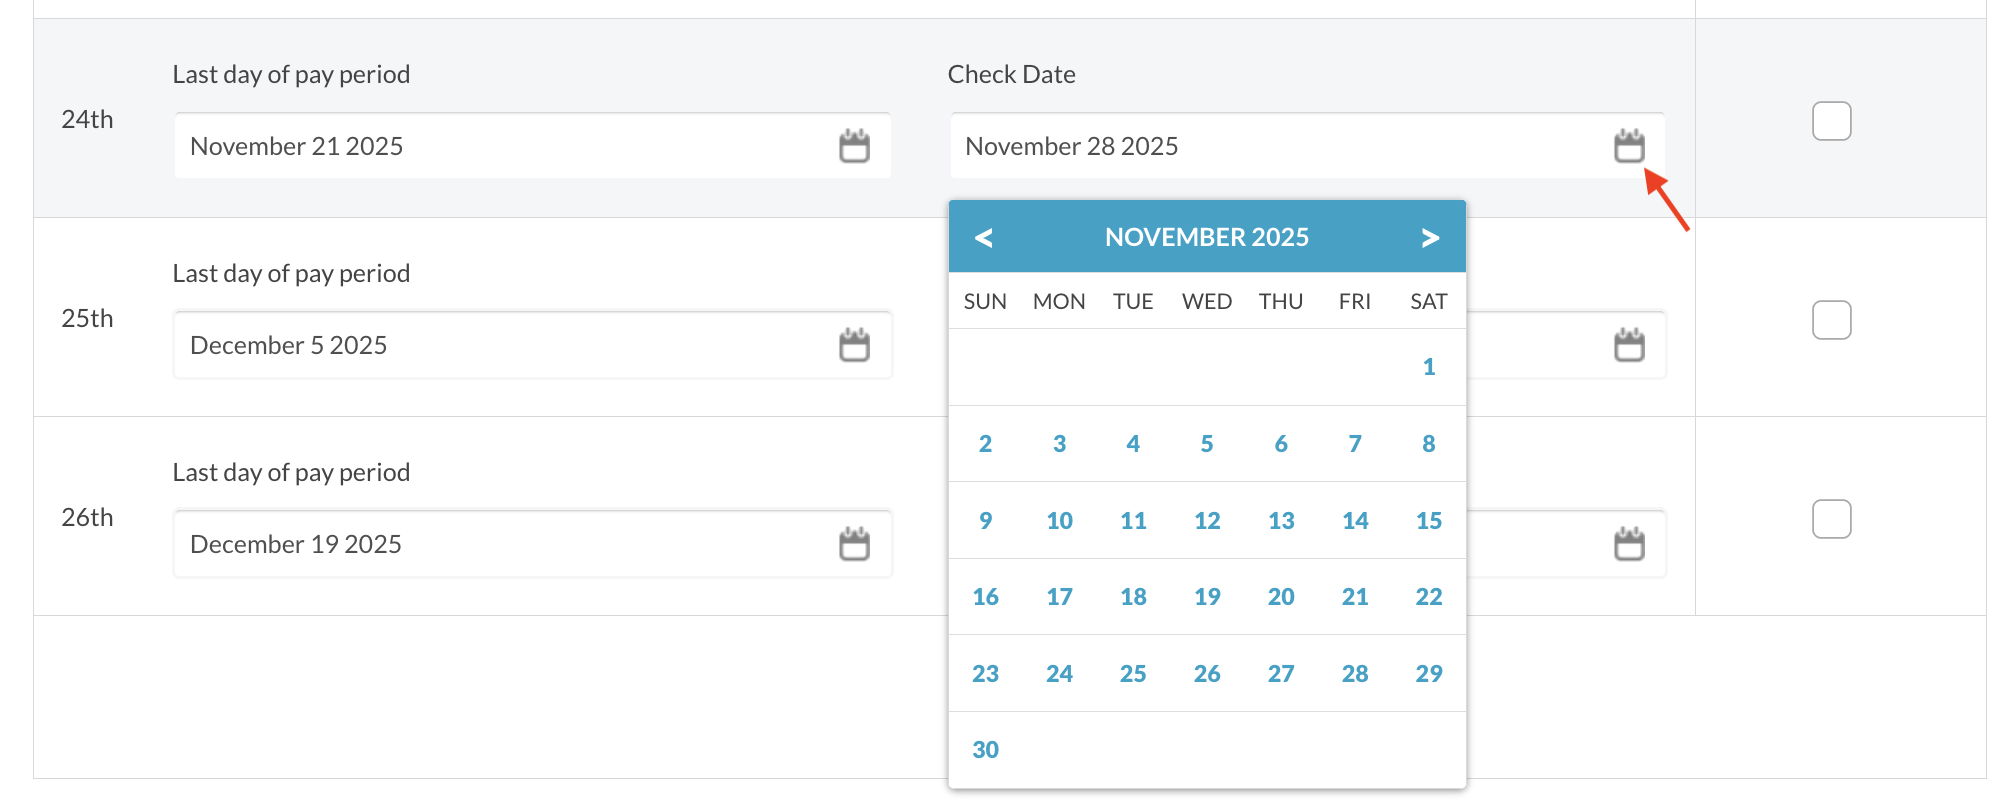Open calendar icon for December 5 2025
This screenshot has height=810, width=2016.
854,345
